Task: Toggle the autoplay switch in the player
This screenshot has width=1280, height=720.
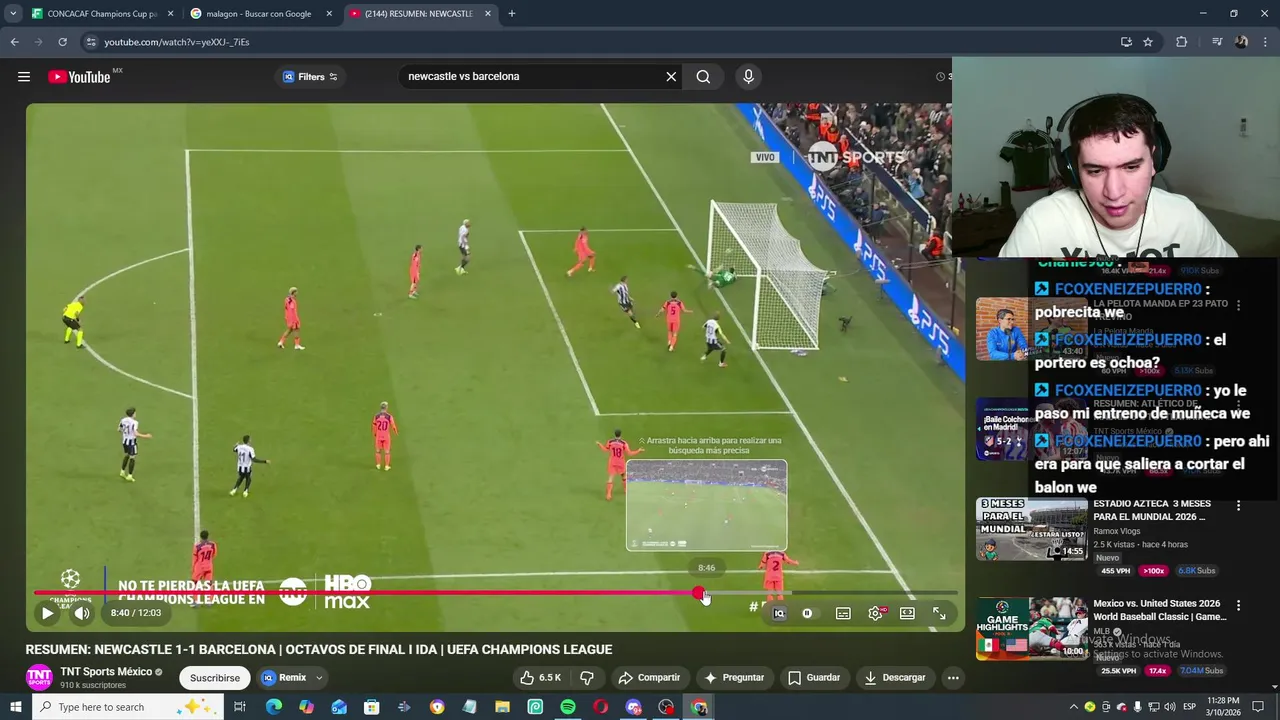Action: pos(808,613)
